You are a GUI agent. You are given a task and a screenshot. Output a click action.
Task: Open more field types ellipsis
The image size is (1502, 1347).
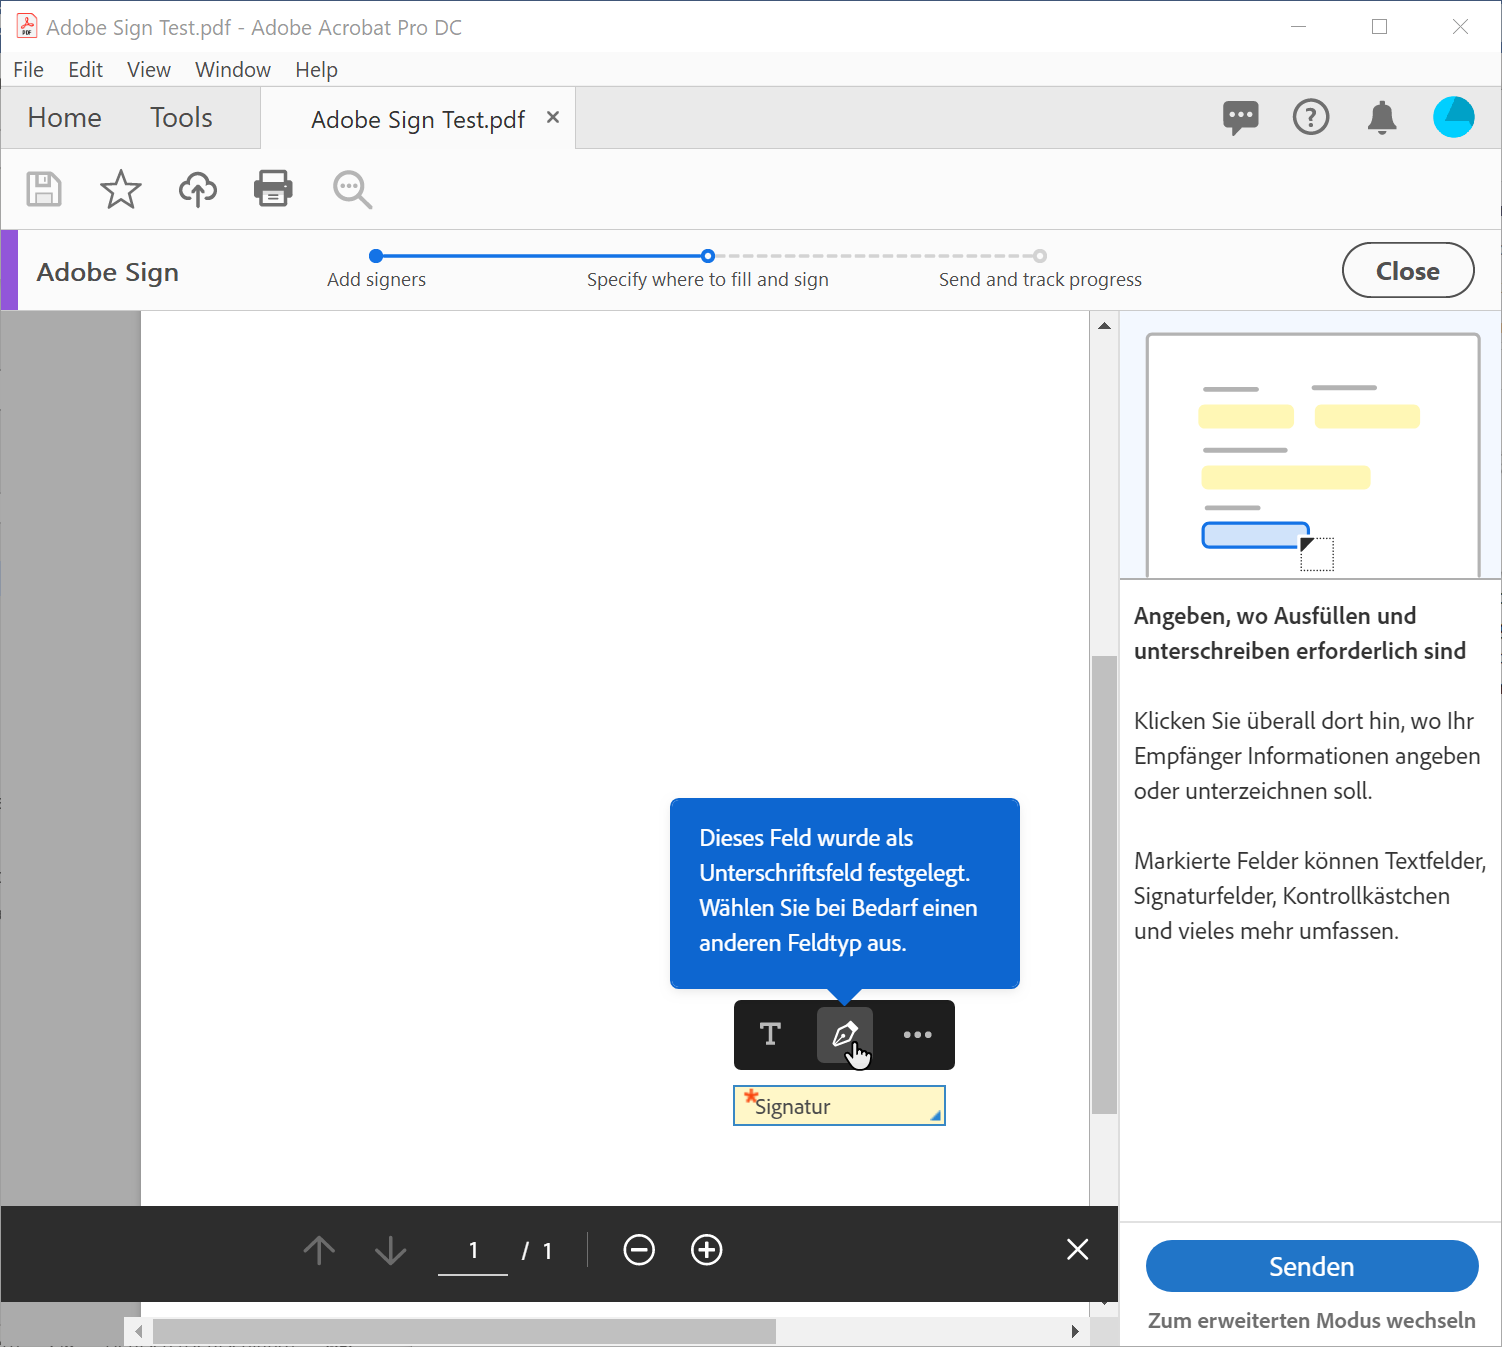917,1034
